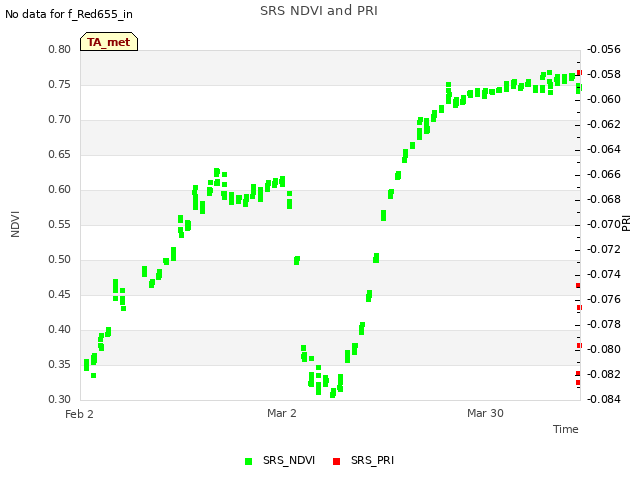Click the Time axis title
Viewport: 640px width, 480px height.
coord(566,429)
